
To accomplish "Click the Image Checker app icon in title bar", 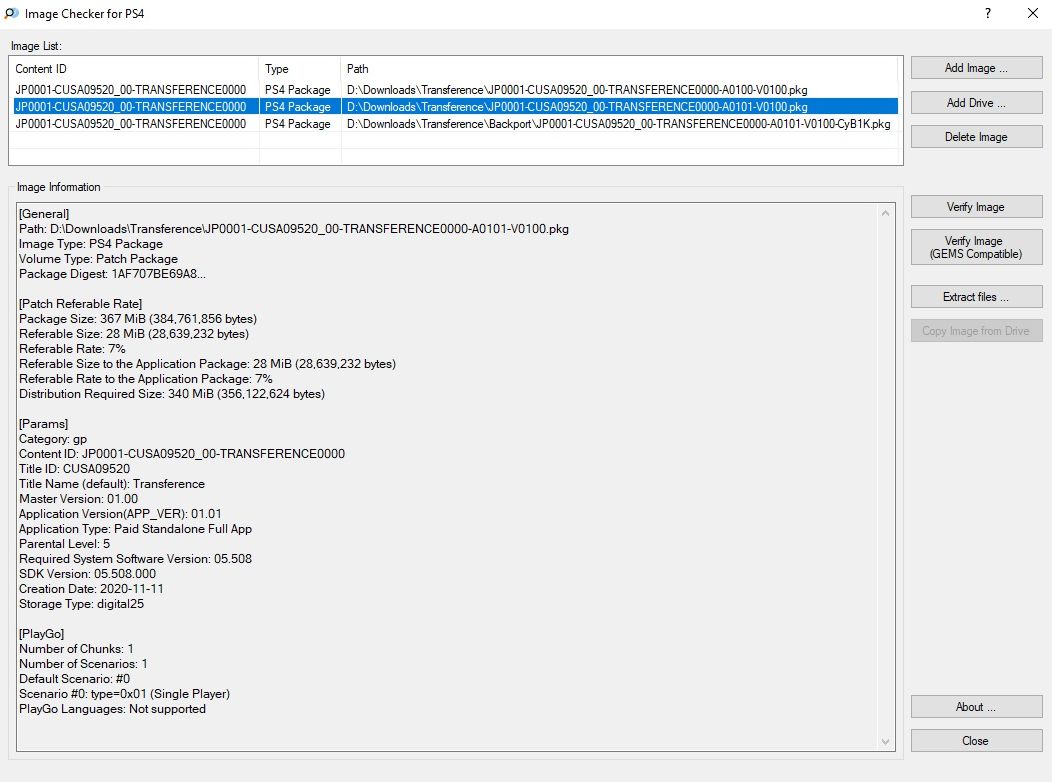I will pyautogui.click(x=11, y=13).
